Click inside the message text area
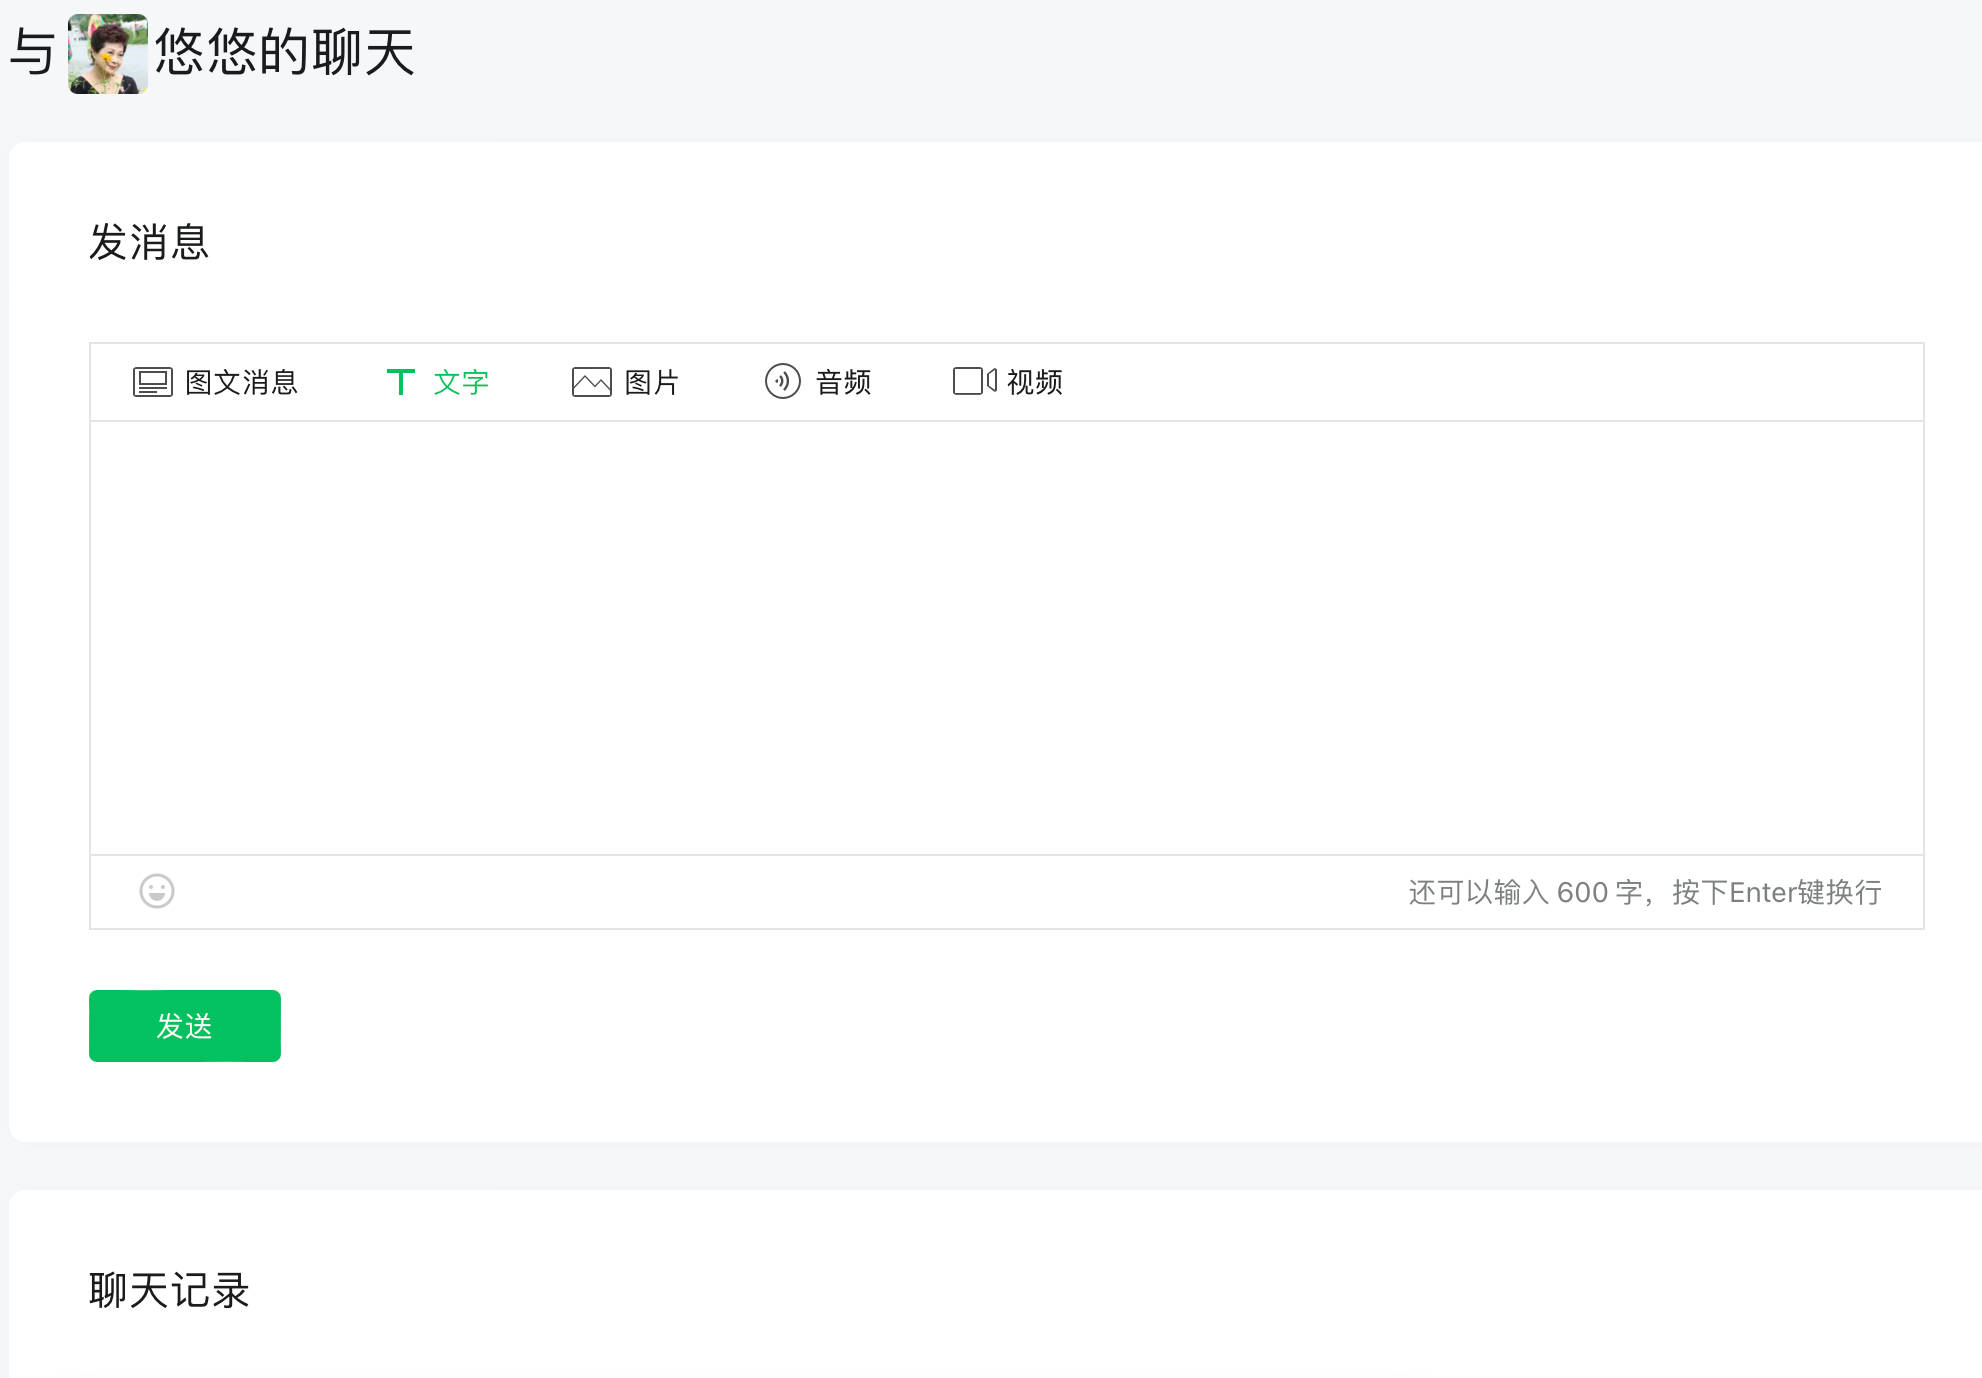 pyautogui.click(x=1006, y=637)
